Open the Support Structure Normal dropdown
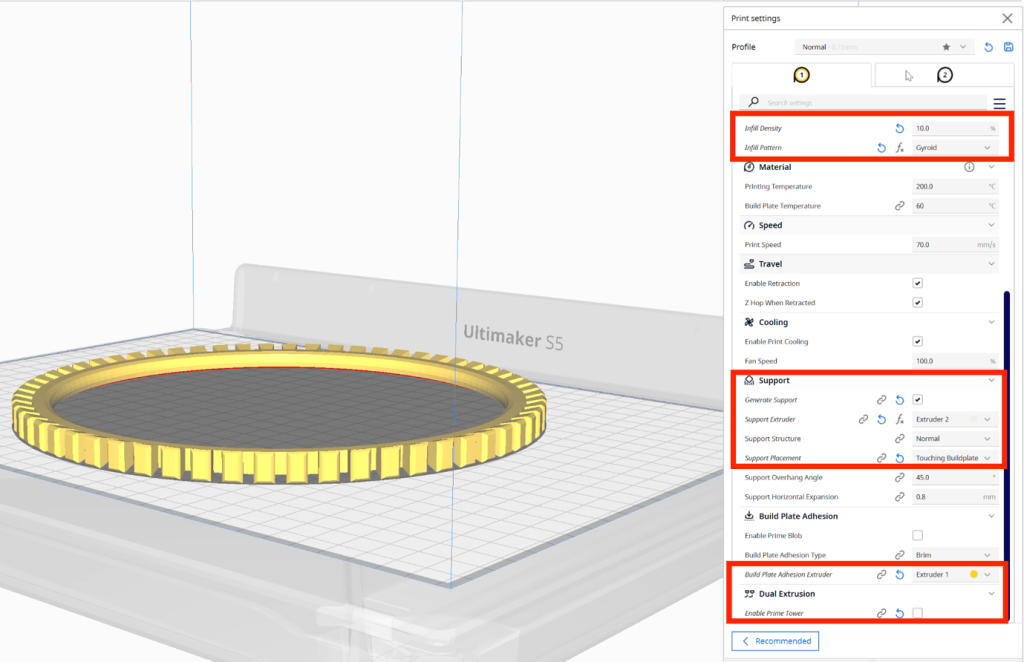The image size is (1024, 662). point(955,439)
